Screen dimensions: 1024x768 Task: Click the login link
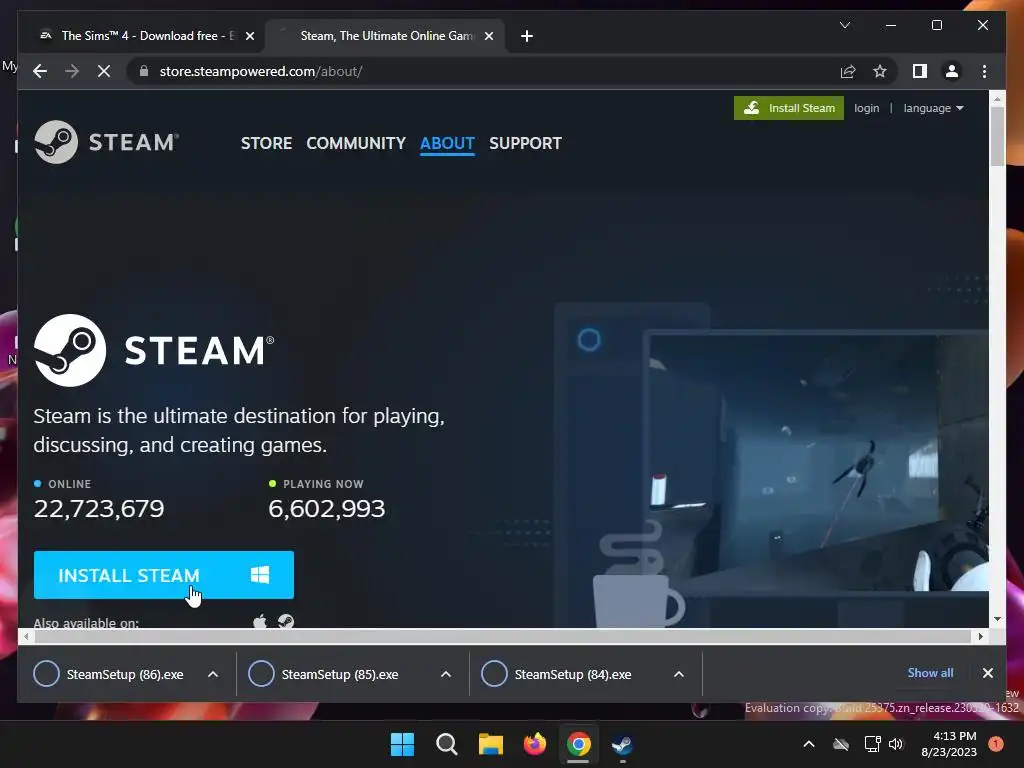coord(867,108)
